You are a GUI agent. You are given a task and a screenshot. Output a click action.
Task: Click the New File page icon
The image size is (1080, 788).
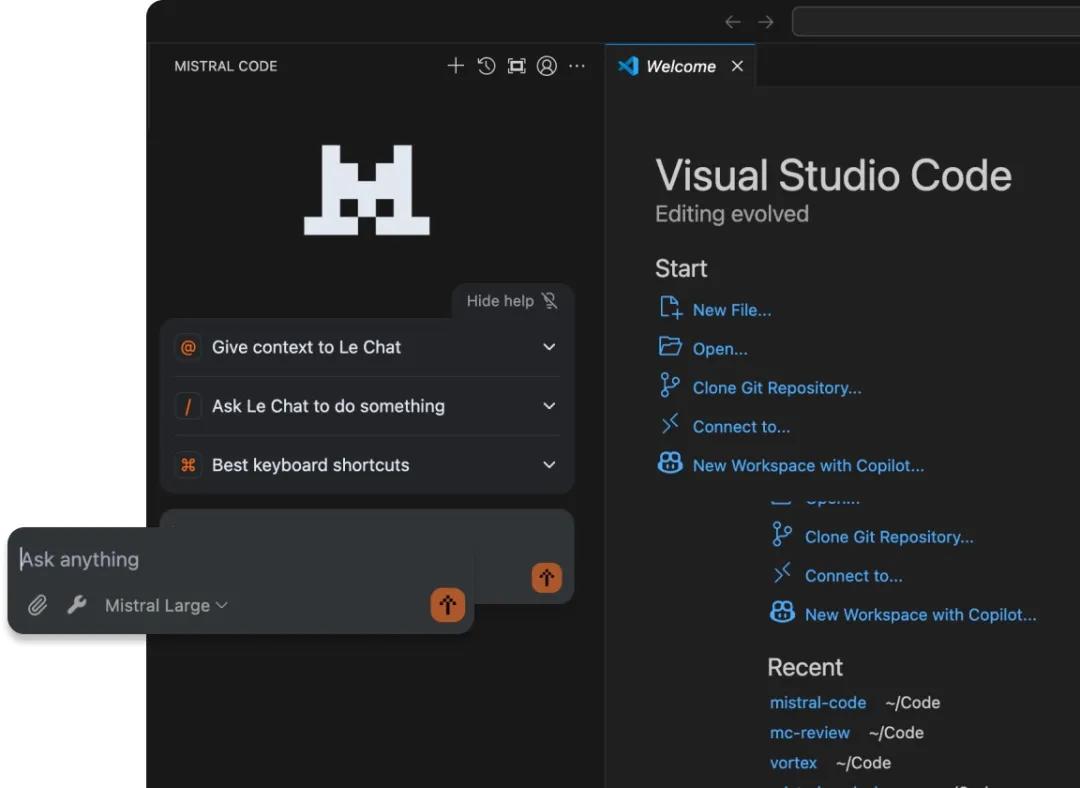tap(670, 308)
